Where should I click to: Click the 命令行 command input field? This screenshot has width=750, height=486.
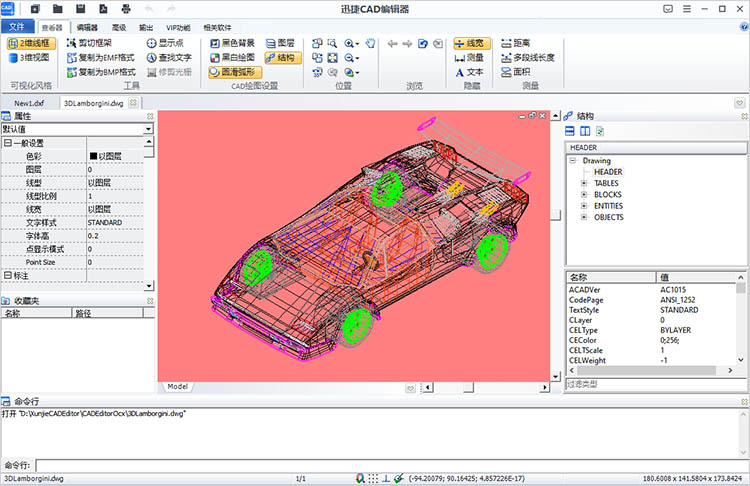(392, 465)
